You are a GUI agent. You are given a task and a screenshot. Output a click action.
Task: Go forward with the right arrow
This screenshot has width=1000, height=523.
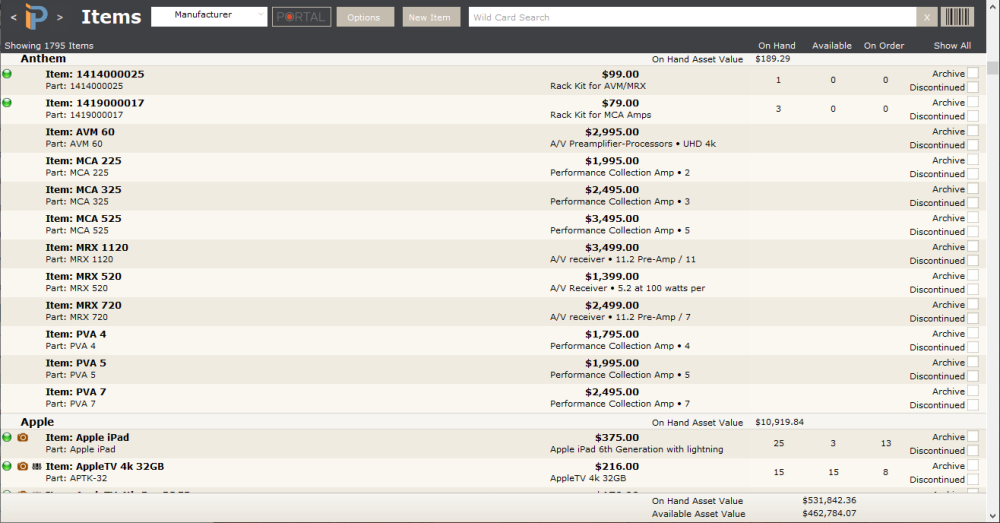[x=60, y=17]
